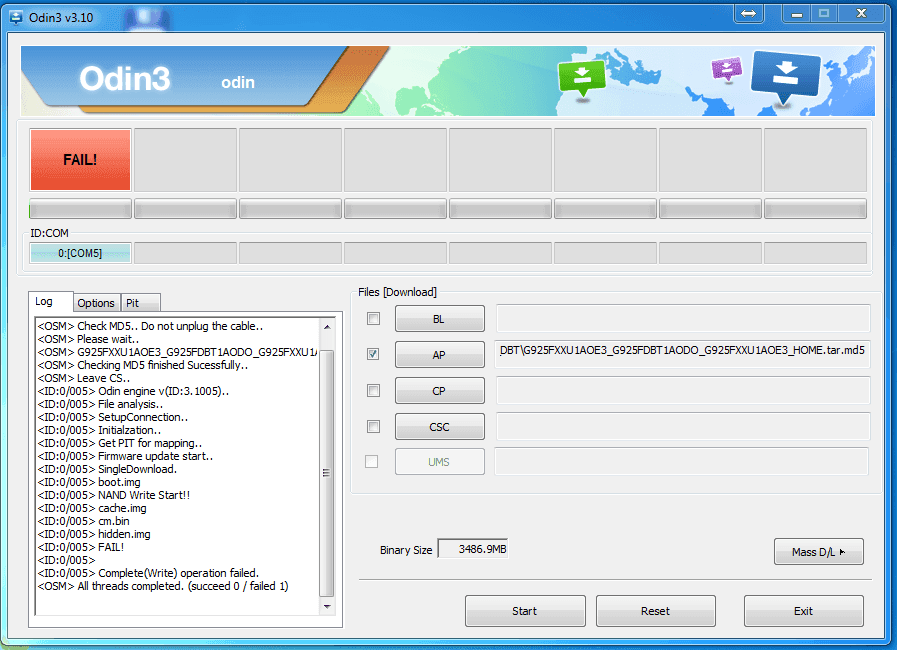
Task: Click the log scrollbar up arrow
Action: 327,327
